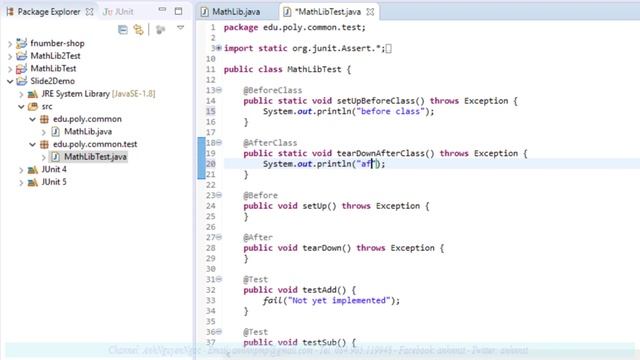This screenshot has height=360, width=640.
Task: Minimize the Package Explorer view
Action: click(x=162, y=10)
